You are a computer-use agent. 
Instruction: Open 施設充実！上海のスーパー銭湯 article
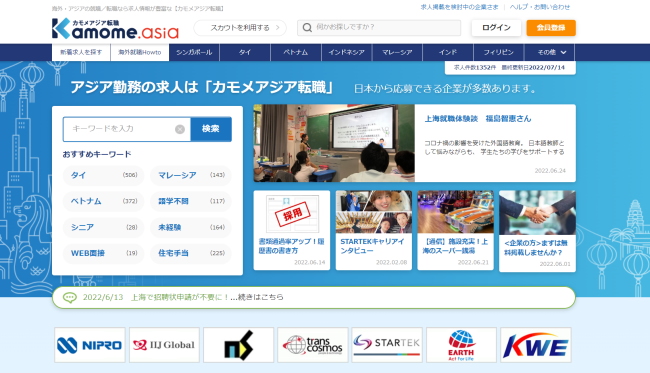coord(455,246)
